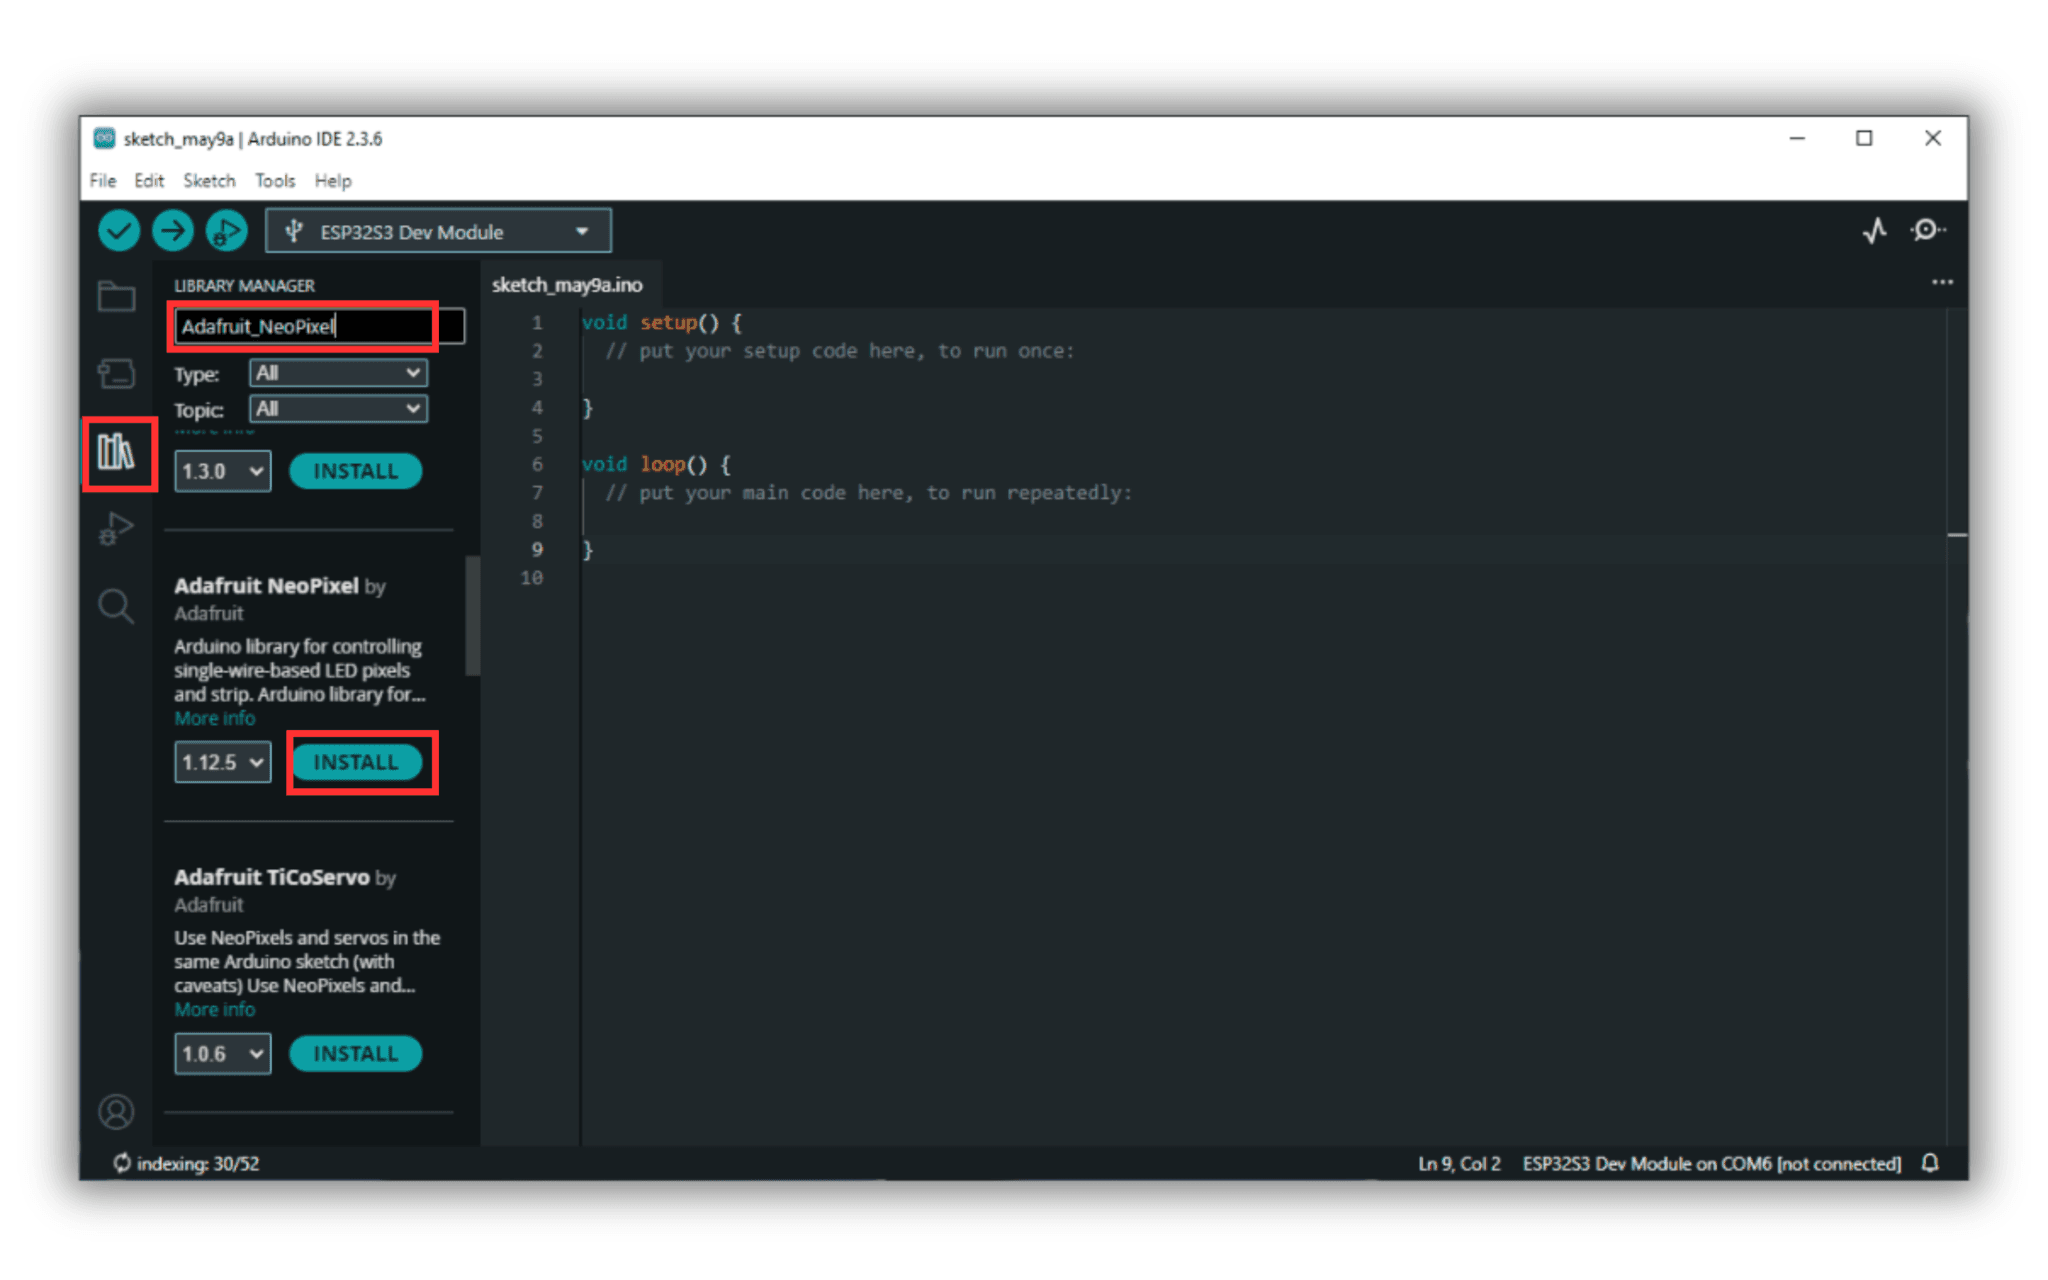Open the File menu

tap(102, 181)
